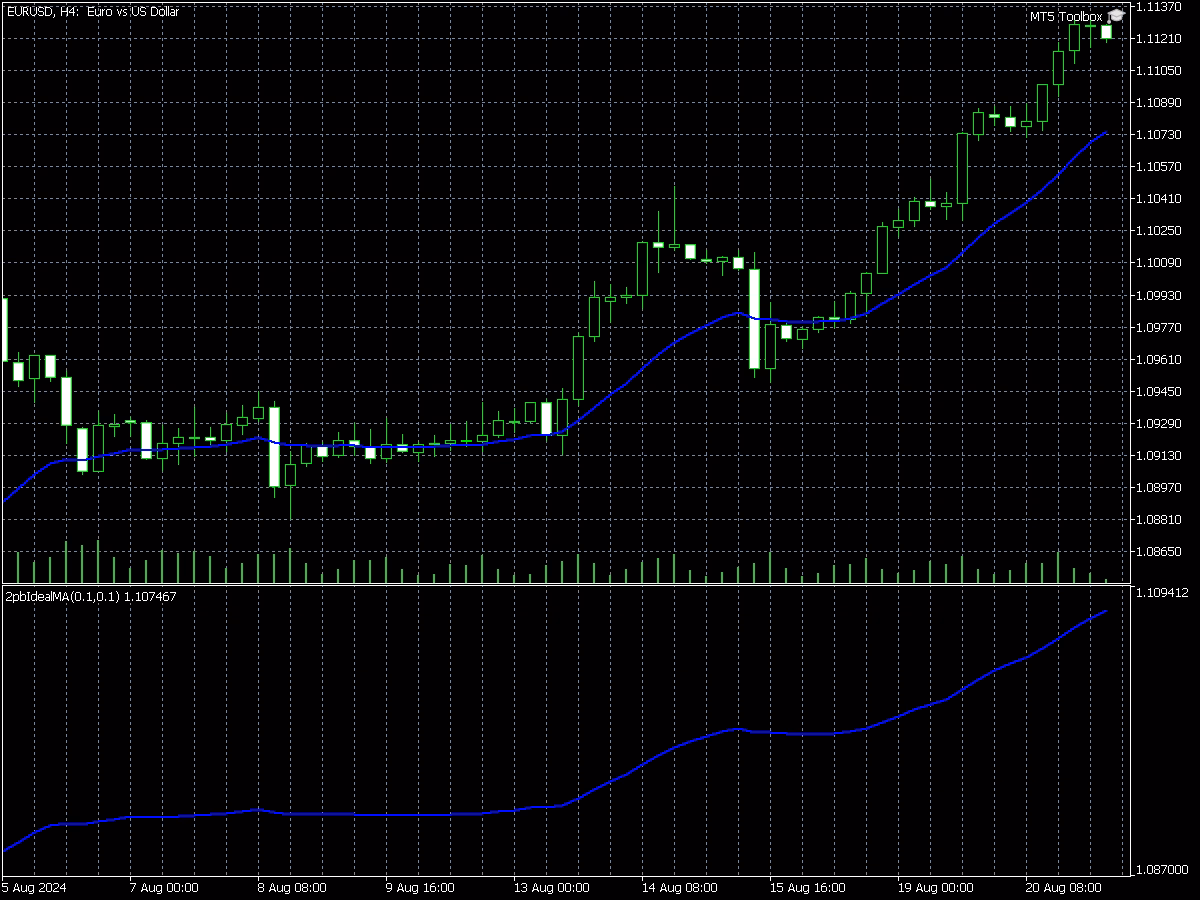The width and height of the screenshot is (1200, 900).
Task: Click the 1.087000 indicator scale value
Action: [1163, 870]
